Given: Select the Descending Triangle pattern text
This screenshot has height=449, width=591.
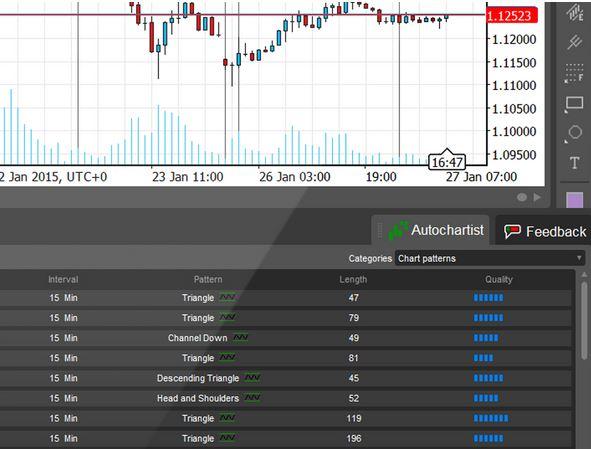Looking at the screenshot, I should [198, 378].
